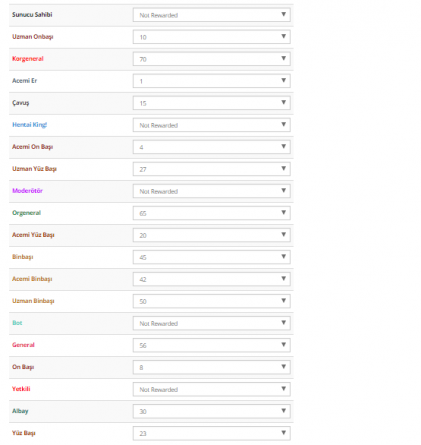Open the Uzman Onbaşı level dropdown

[211, 37]
